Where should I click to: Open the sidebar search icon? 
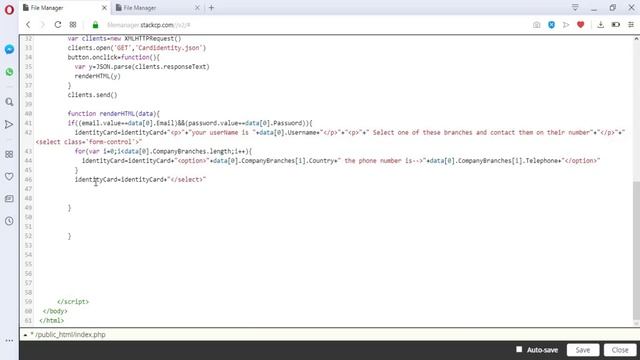pos(9,102)
